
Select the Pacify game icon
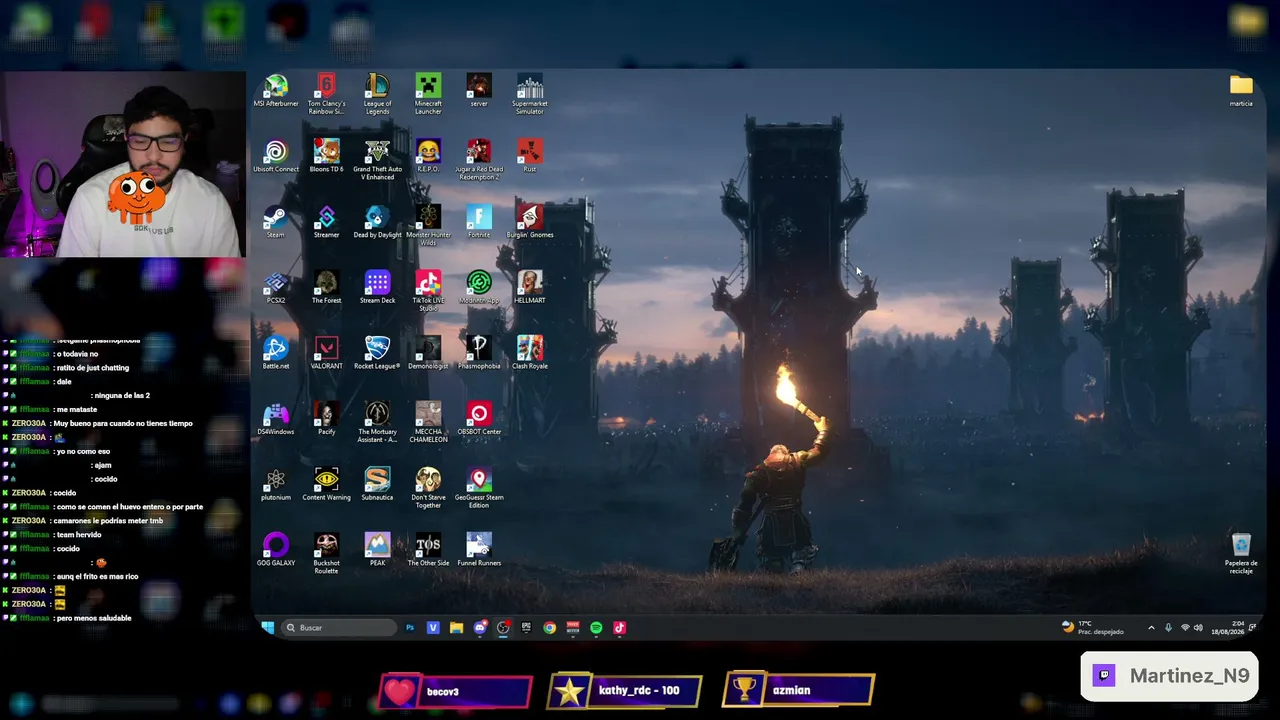click(x=326, y=418)
